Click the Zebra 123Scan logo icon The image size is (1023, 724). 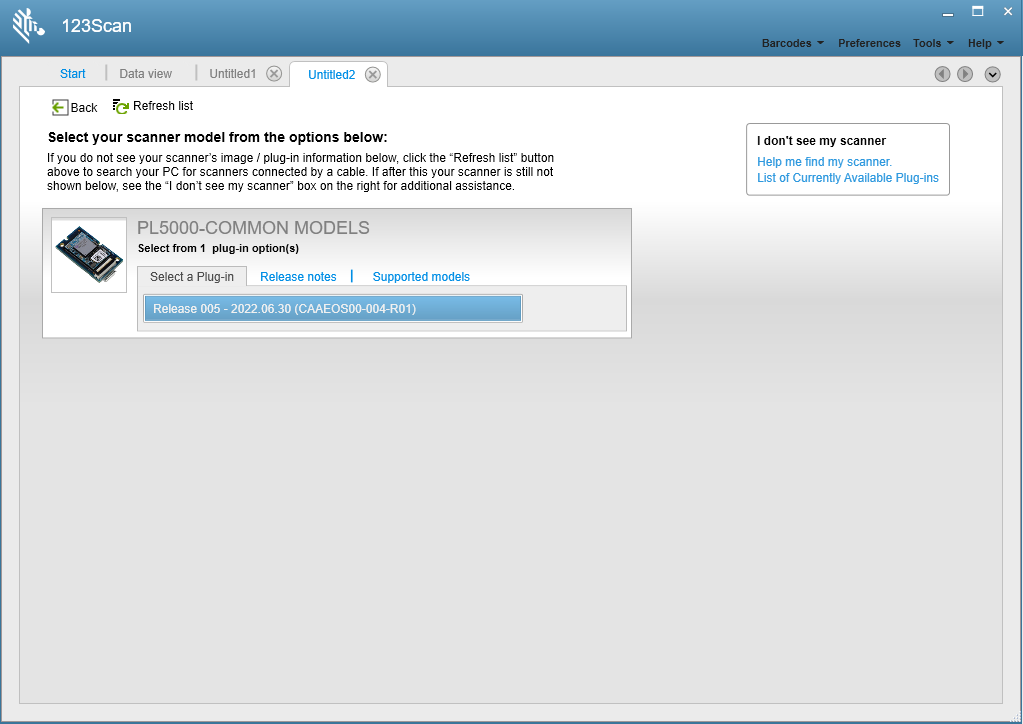pyautogui.click(x=28, y=26)
